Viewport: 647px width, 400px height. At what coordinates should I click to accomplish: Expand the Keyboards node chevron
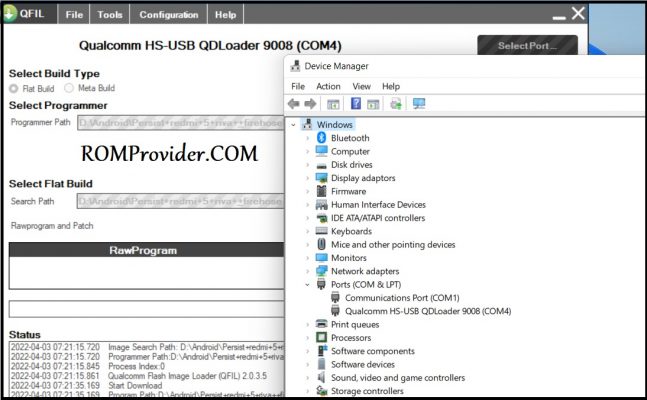pos(307,231)
